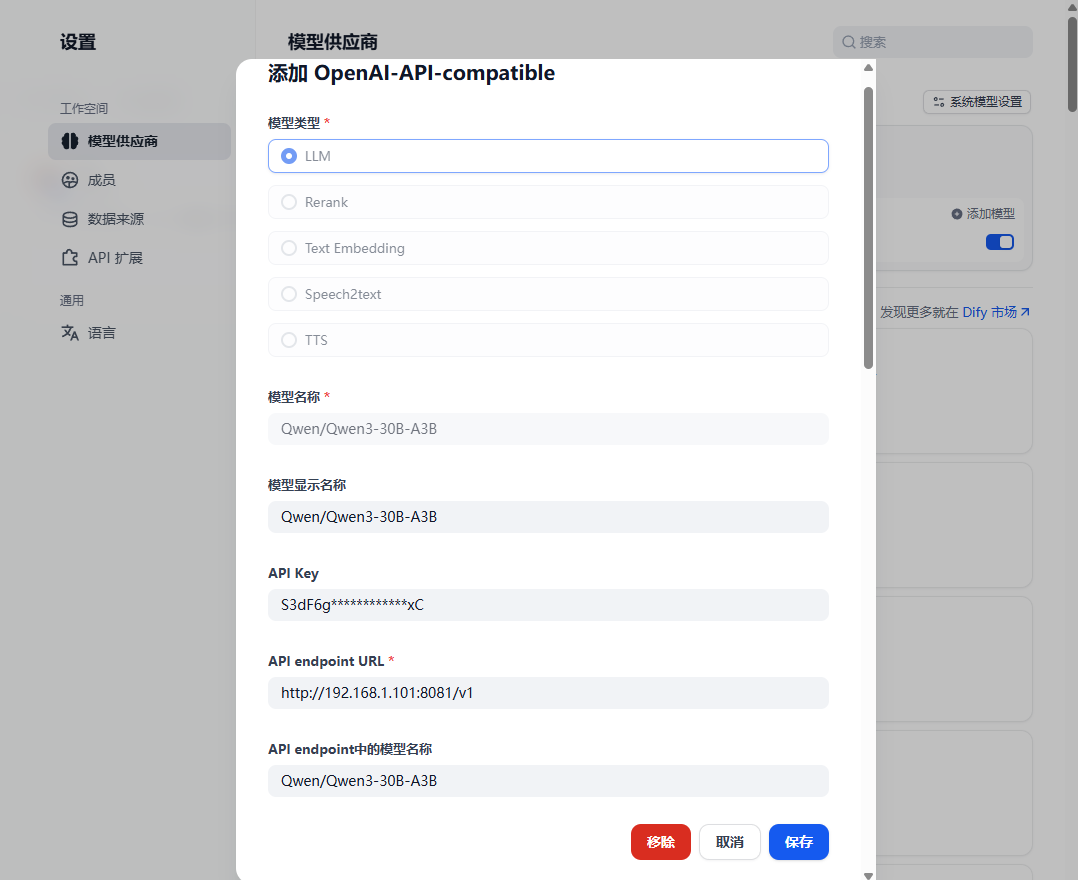
Task: Click the 模型类型 label
Action: click(x=294, y=123)
